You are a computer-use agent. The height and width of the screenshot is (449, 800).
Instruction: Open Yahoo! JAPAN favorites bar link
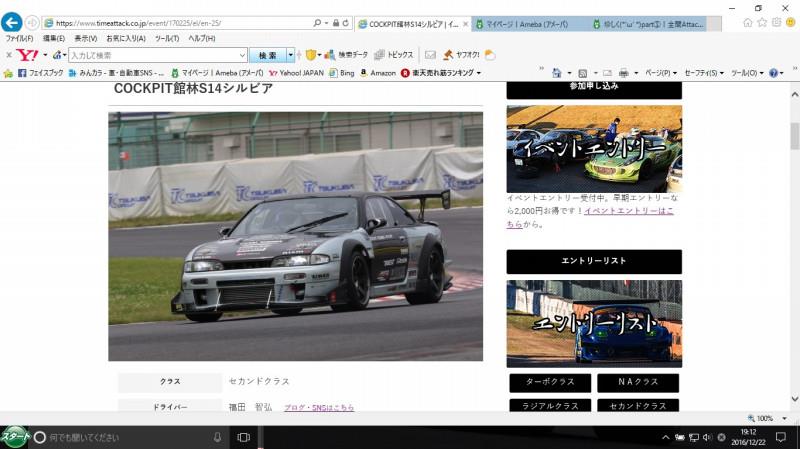tap(296, 73)
